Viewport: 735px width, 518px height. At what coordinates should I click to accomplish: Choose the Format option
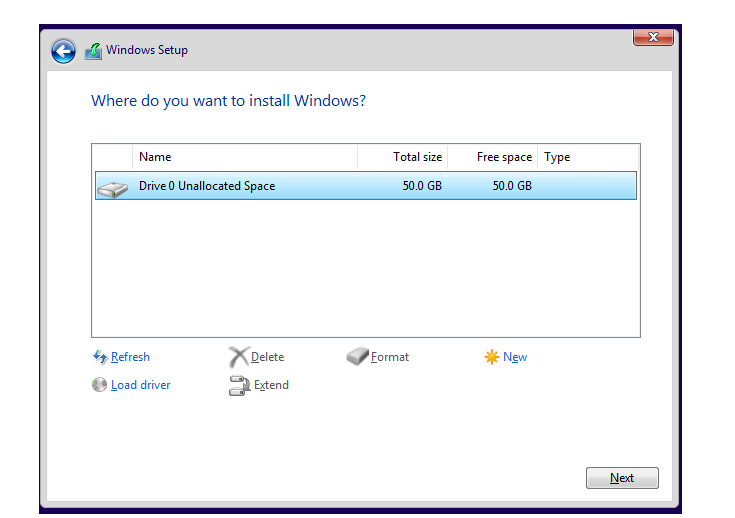click(390, 357)
